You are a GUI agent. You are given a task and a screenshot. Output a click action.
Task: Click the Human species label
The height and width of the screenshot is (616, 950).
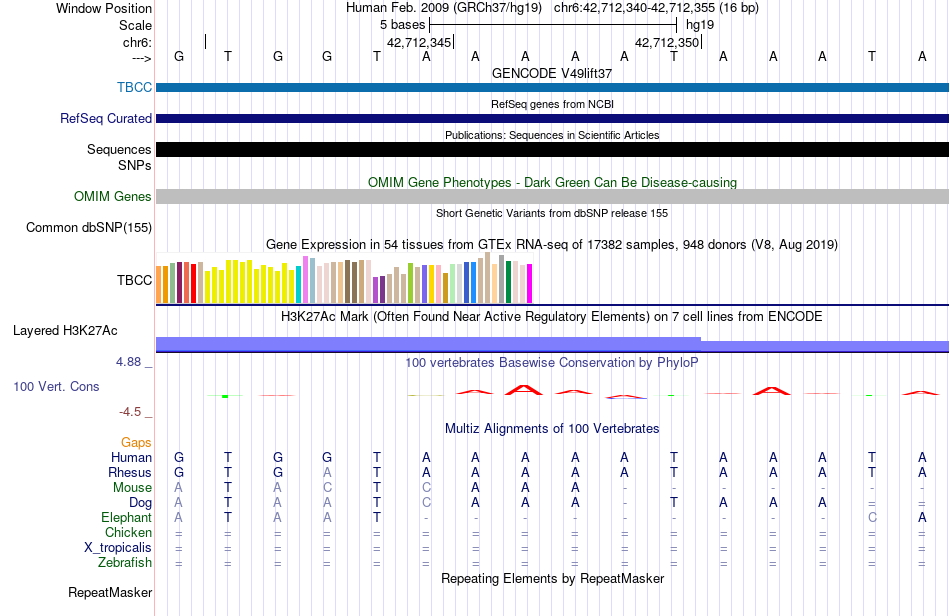coord(131,457)
